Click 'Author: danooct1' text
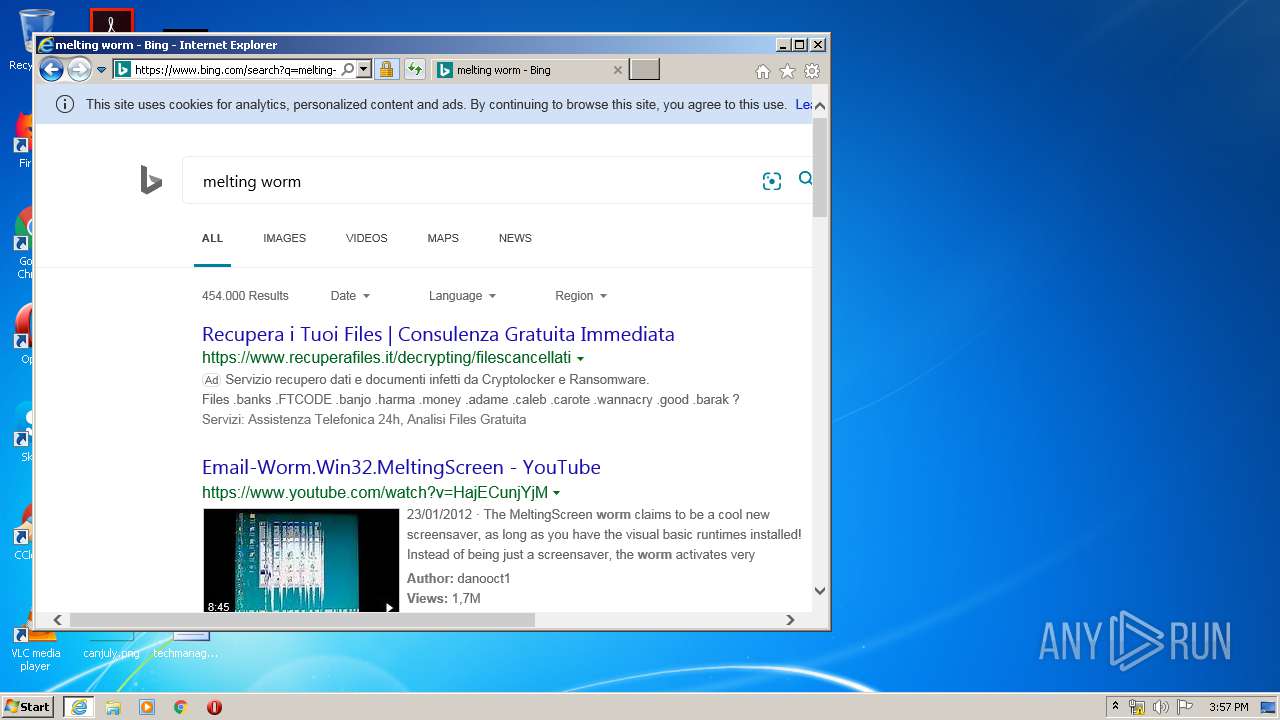 (458, 579)
